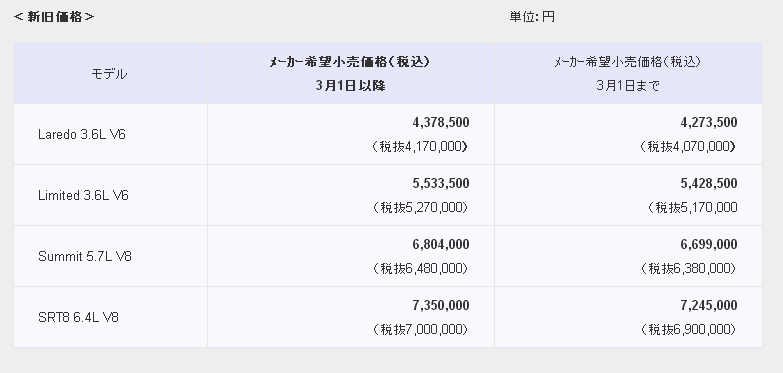Click the 単位: 円 unit label

532,17
